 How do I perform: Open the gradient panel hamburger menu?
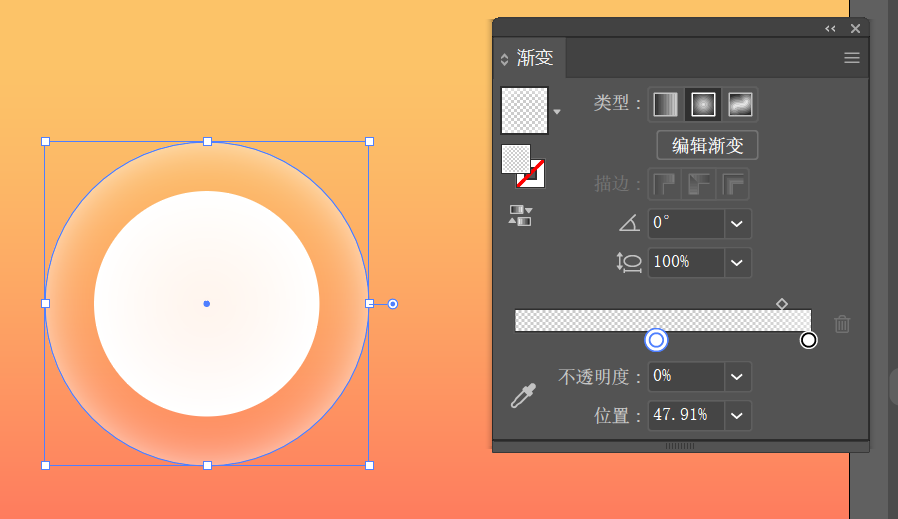[852, 58]
